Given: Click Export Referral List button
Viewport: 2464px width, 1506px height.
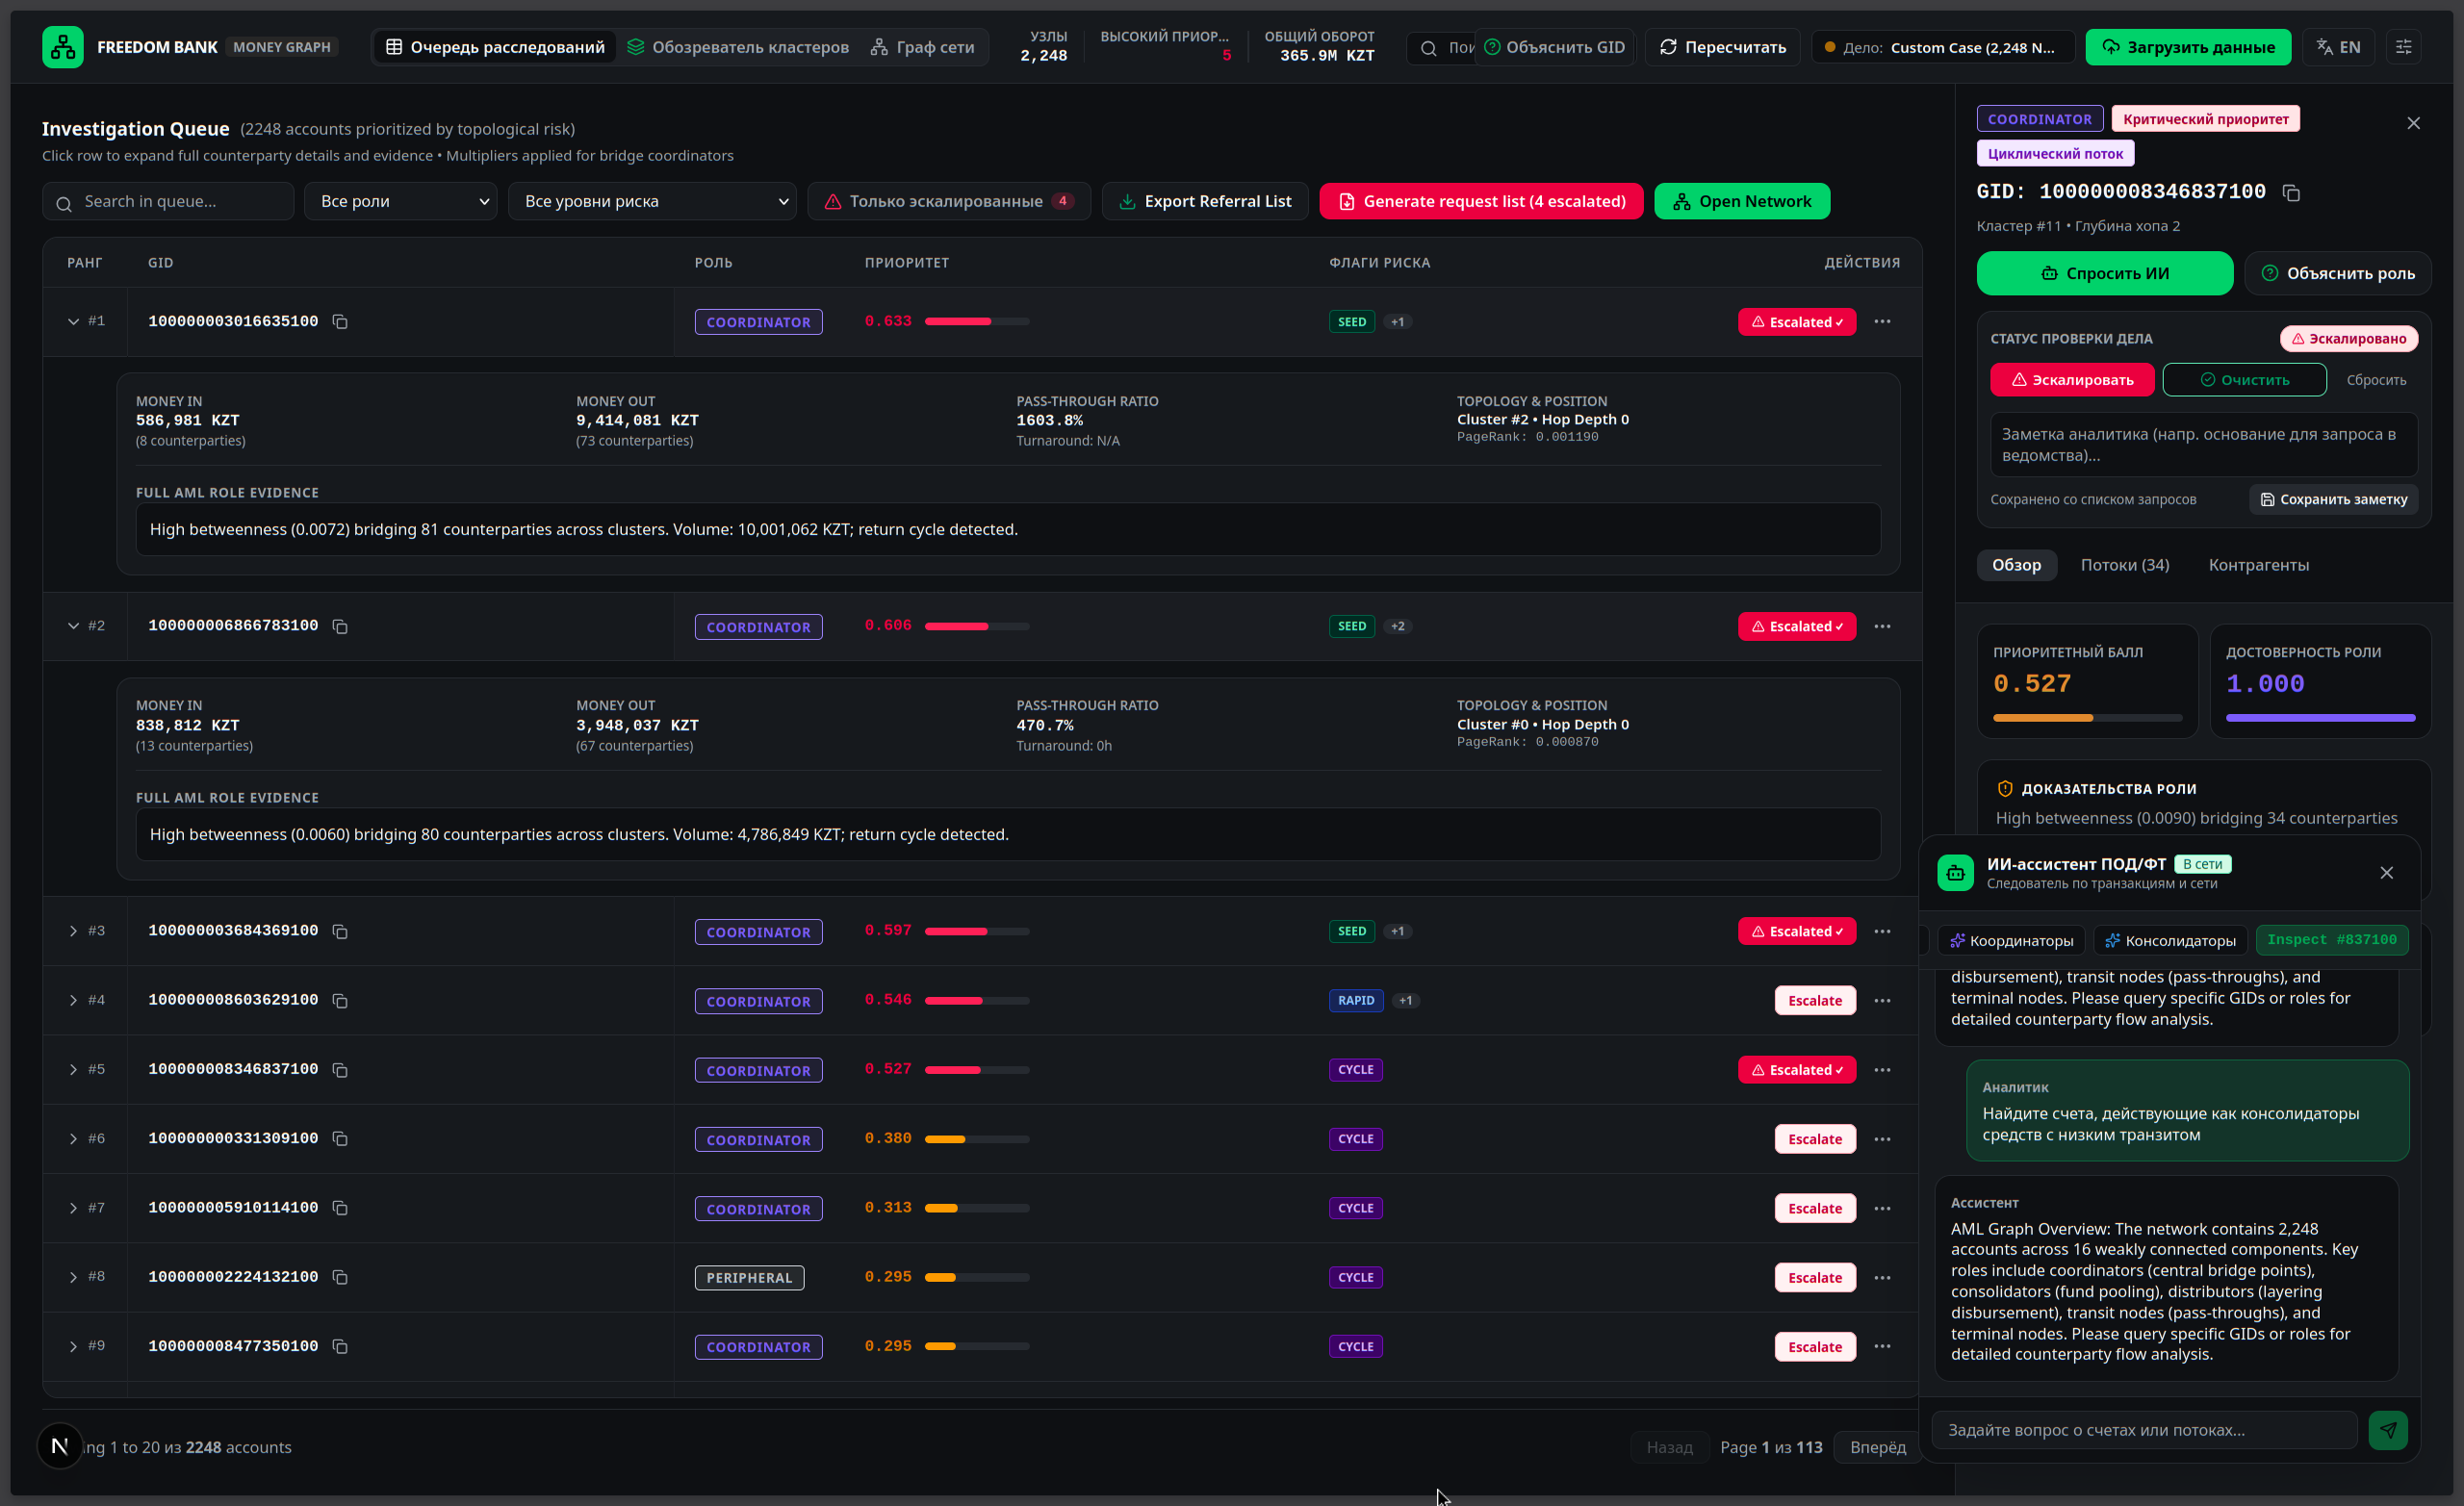Looking at the screenshot, I should pyautogui.click(x=1205, y=201).
